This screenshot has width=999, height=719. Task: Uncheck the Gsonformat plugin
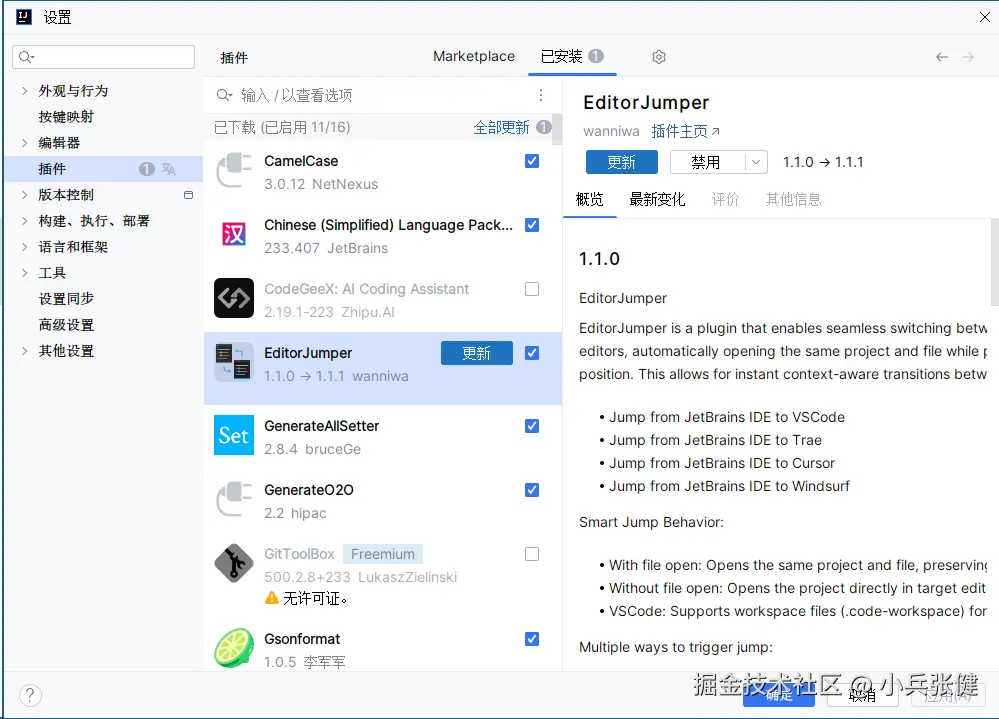click(532, 639)
